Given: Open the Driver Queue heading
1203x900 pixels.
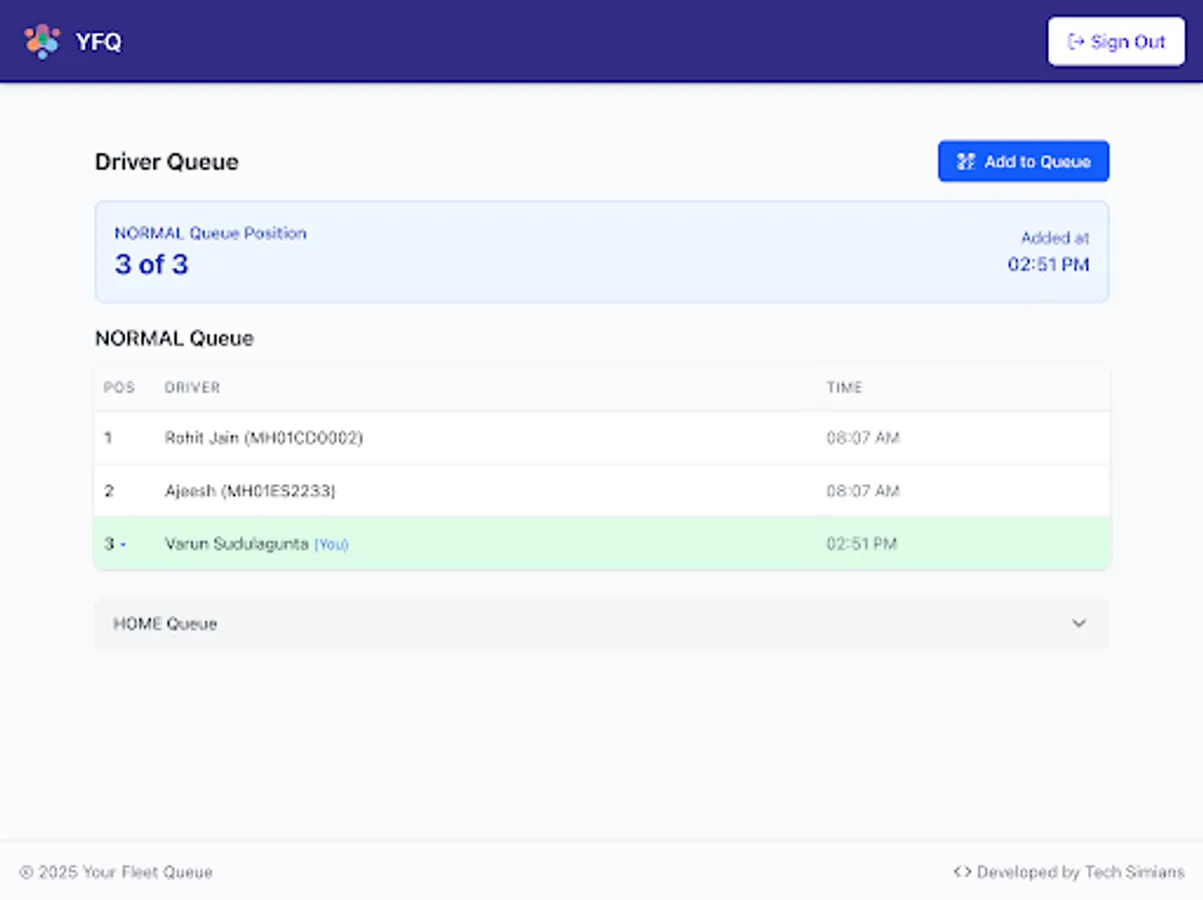Looking at the screenshot, I should [166, 161].
